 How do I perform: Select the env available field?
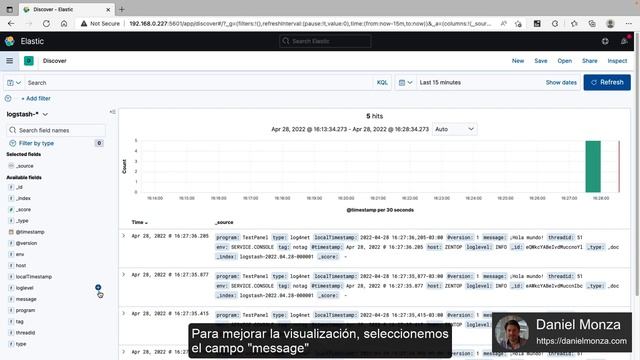click(x=20, y=254)
